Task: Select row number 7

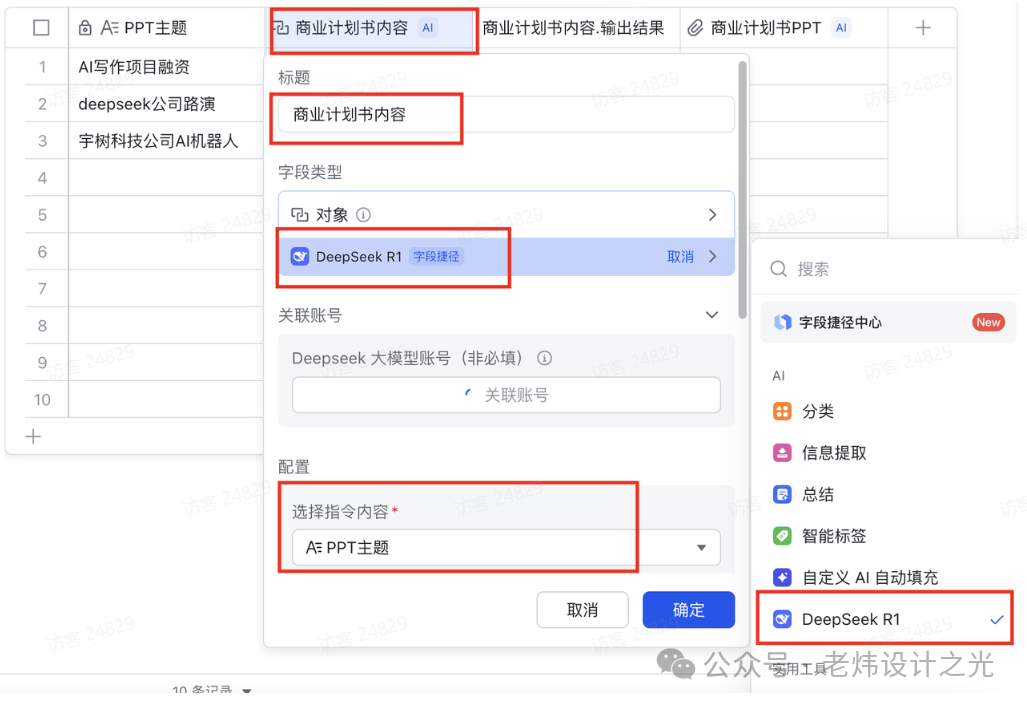Action: [43, 289]
